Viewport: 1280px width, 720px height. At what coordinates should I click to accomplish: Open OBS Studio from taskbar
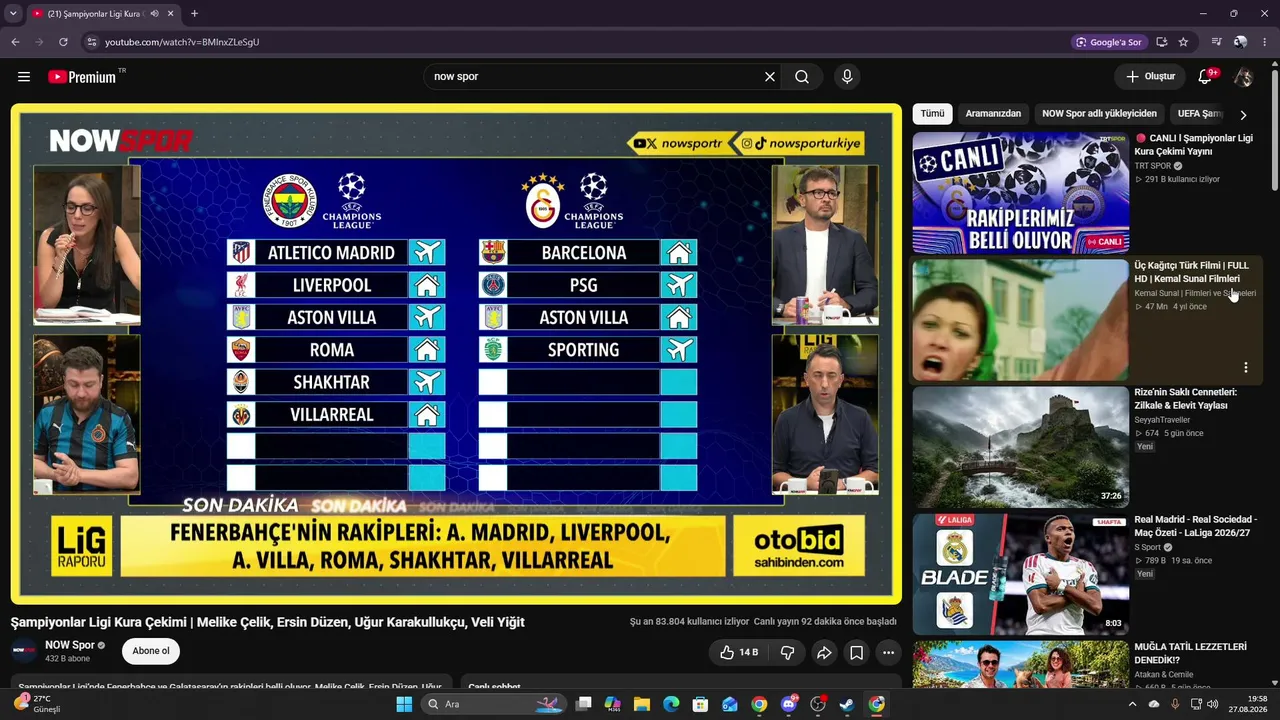coord(818,704)
